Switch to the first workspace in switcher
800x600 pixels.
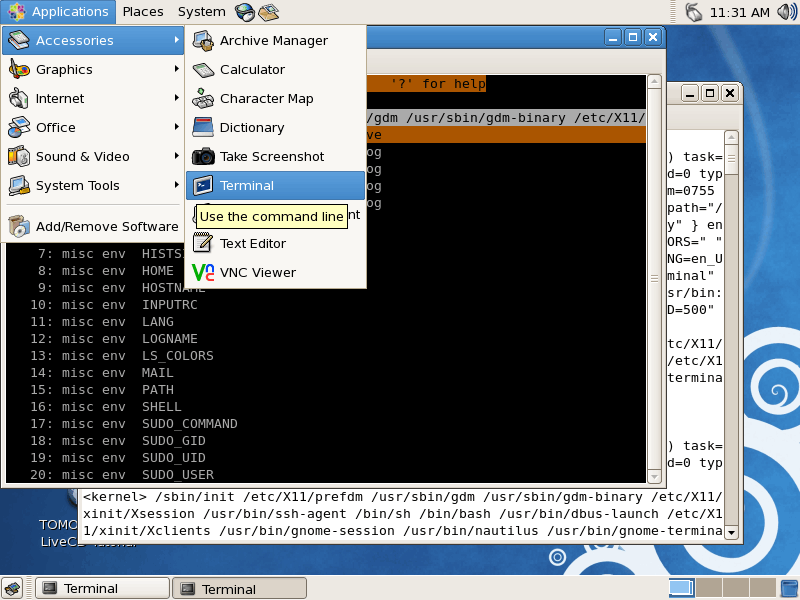(682, 588)
